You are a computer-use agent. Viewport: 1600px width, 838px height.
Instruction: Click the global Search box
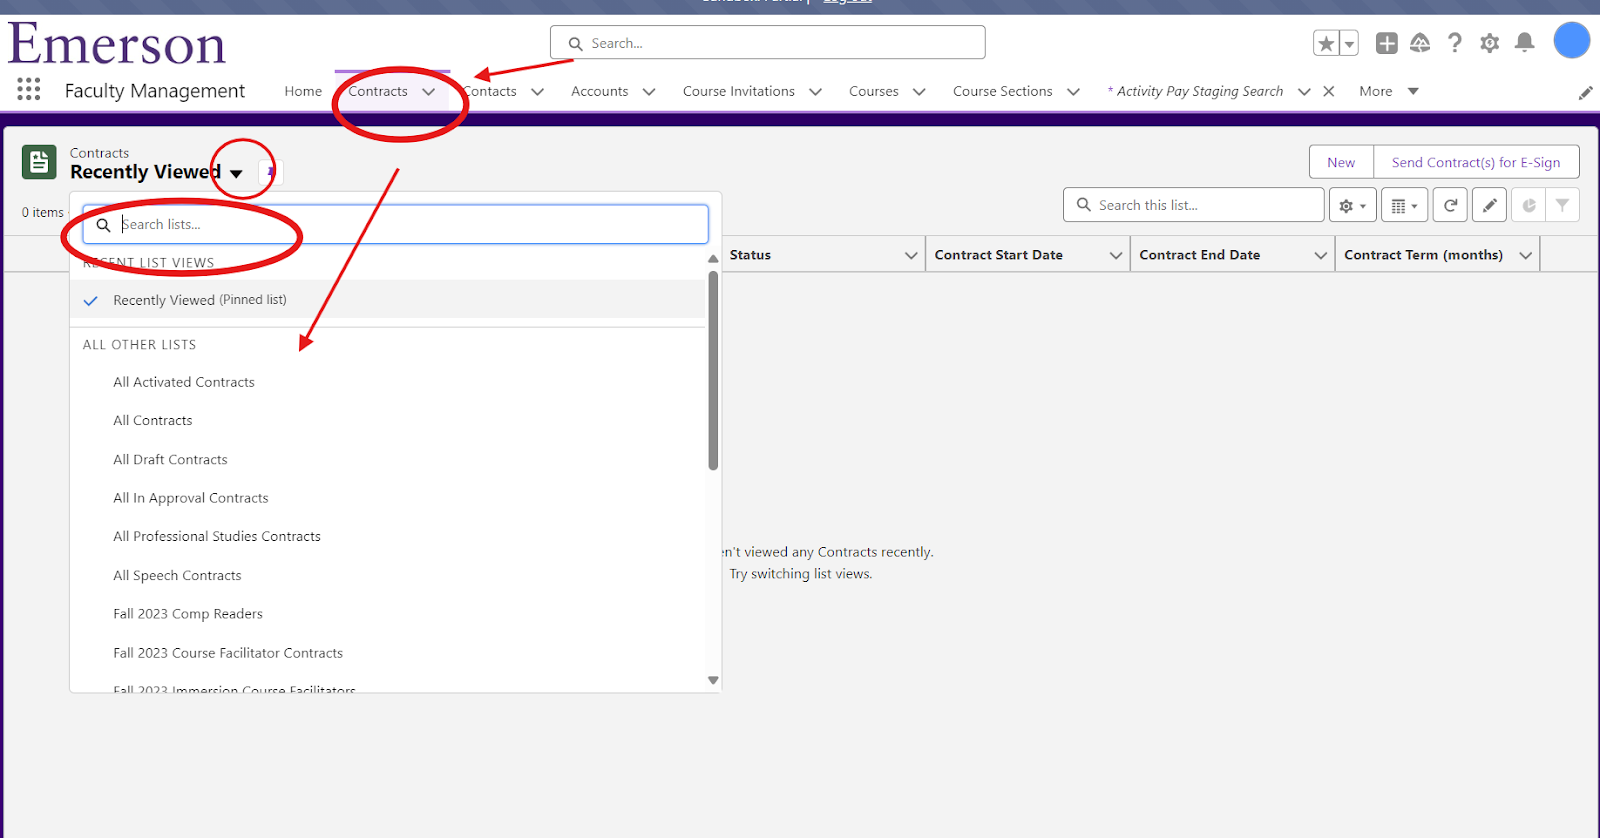pos(767,43)
